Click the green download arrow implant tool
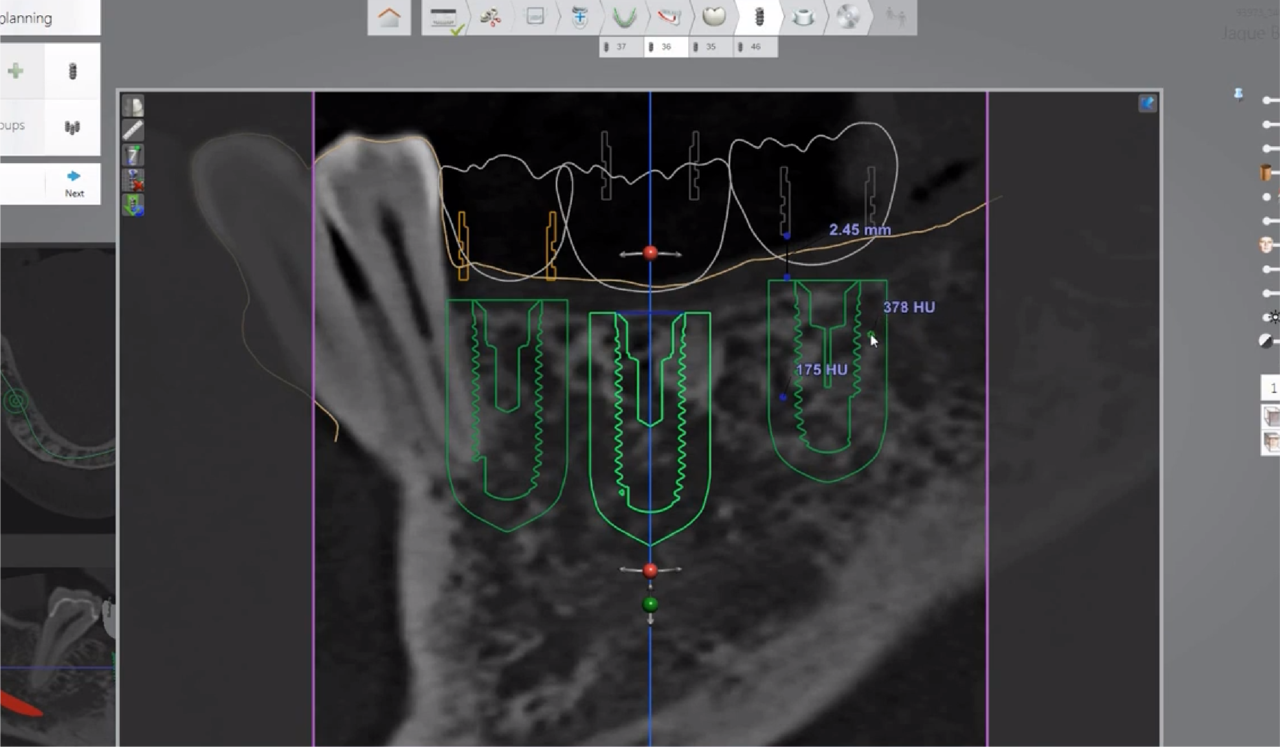 pos(133,205)
